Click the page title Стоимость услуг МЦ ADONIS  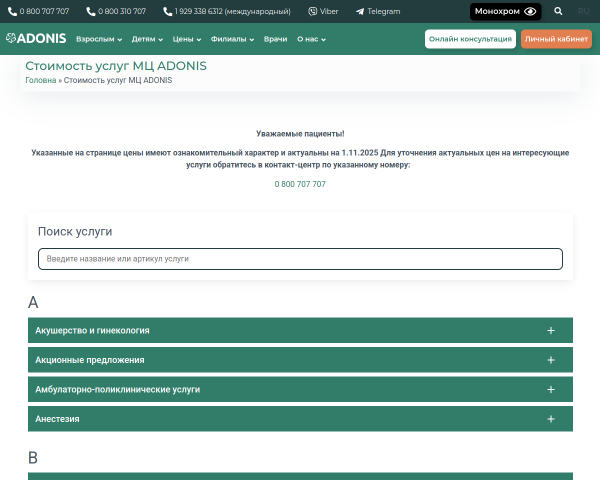116,66
